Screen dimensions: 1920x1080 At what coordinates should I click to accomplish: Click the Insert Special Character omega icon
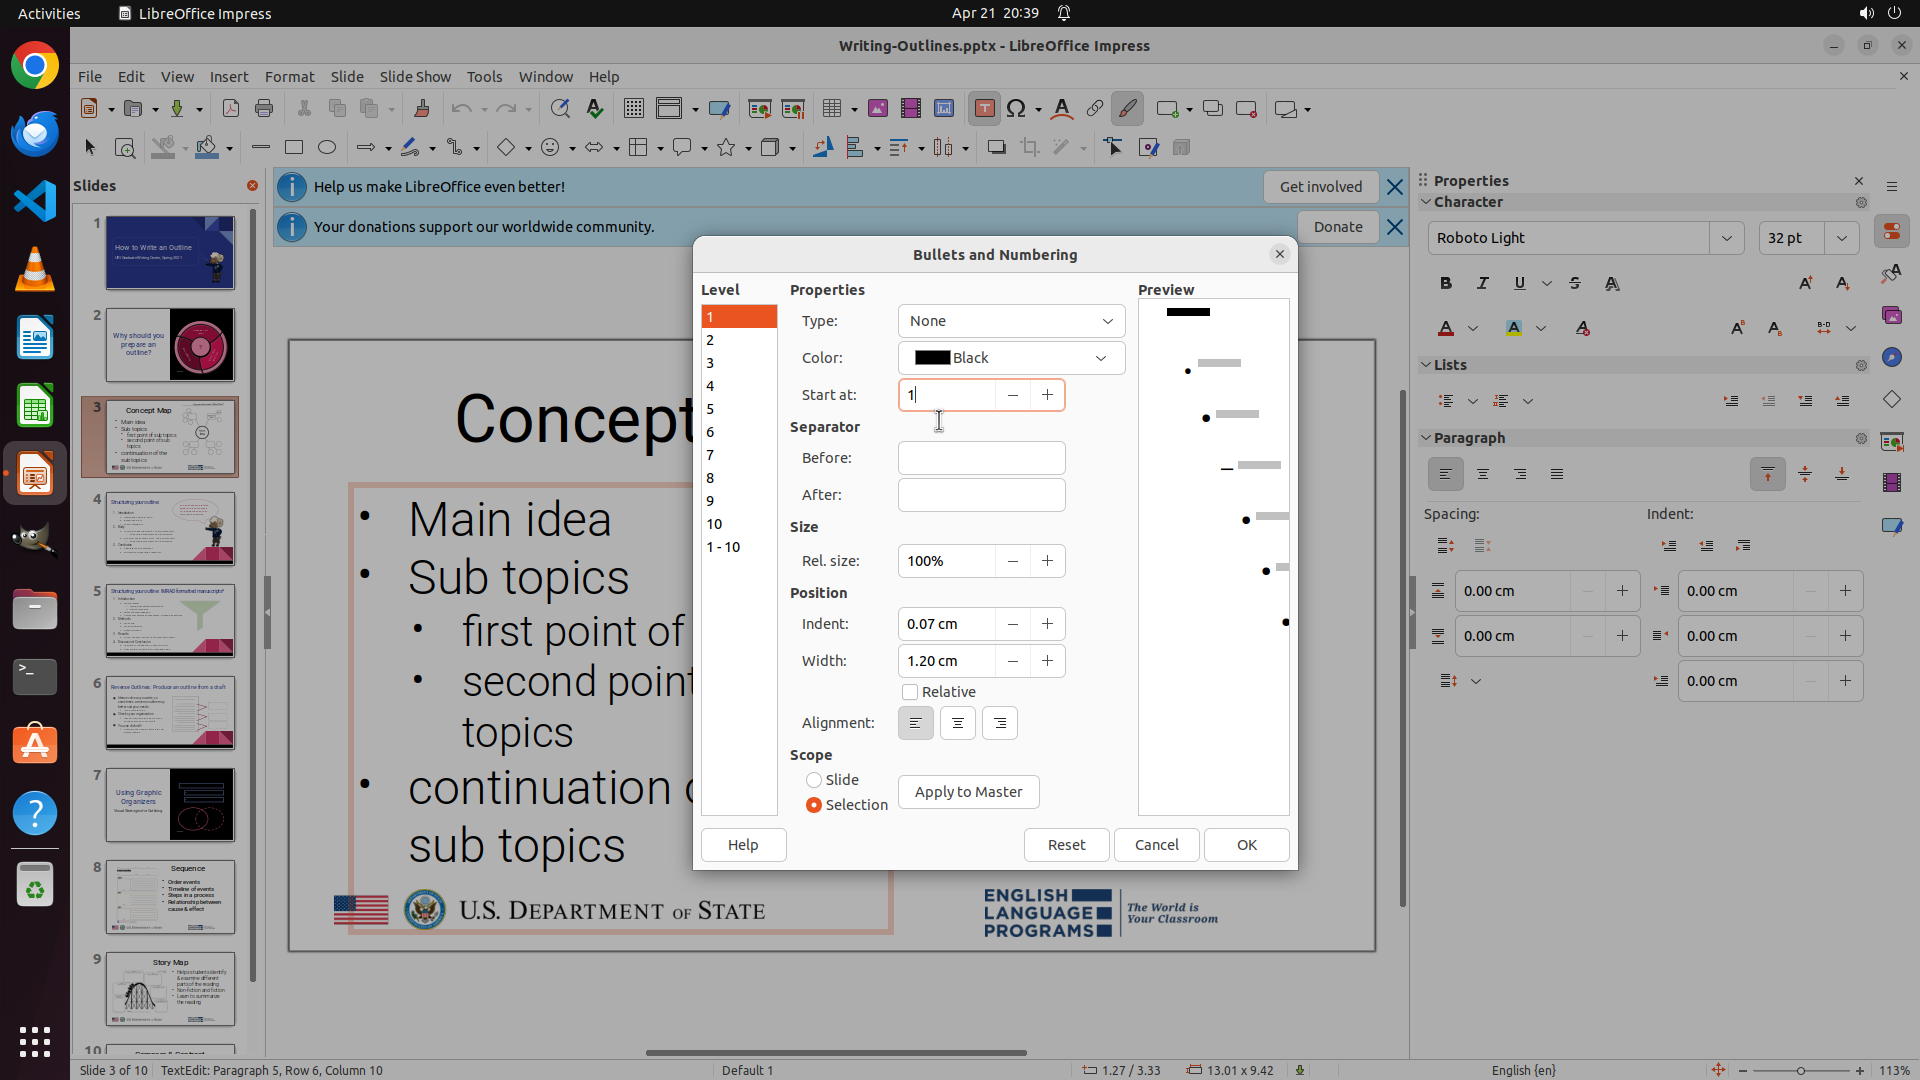[x=1016, y=109]
